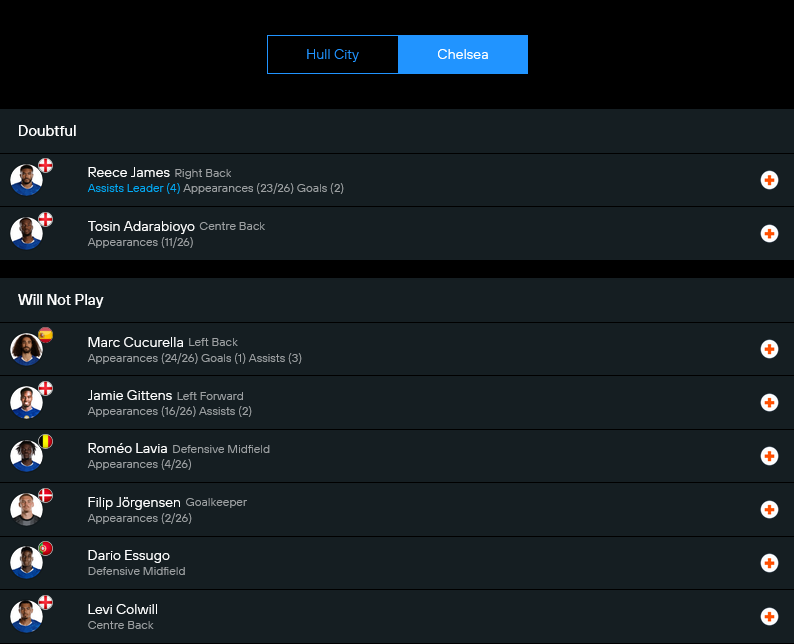Select the Chelsea team tab
Image resolution: width=794 pixels, height=644 pixels.
462,55
